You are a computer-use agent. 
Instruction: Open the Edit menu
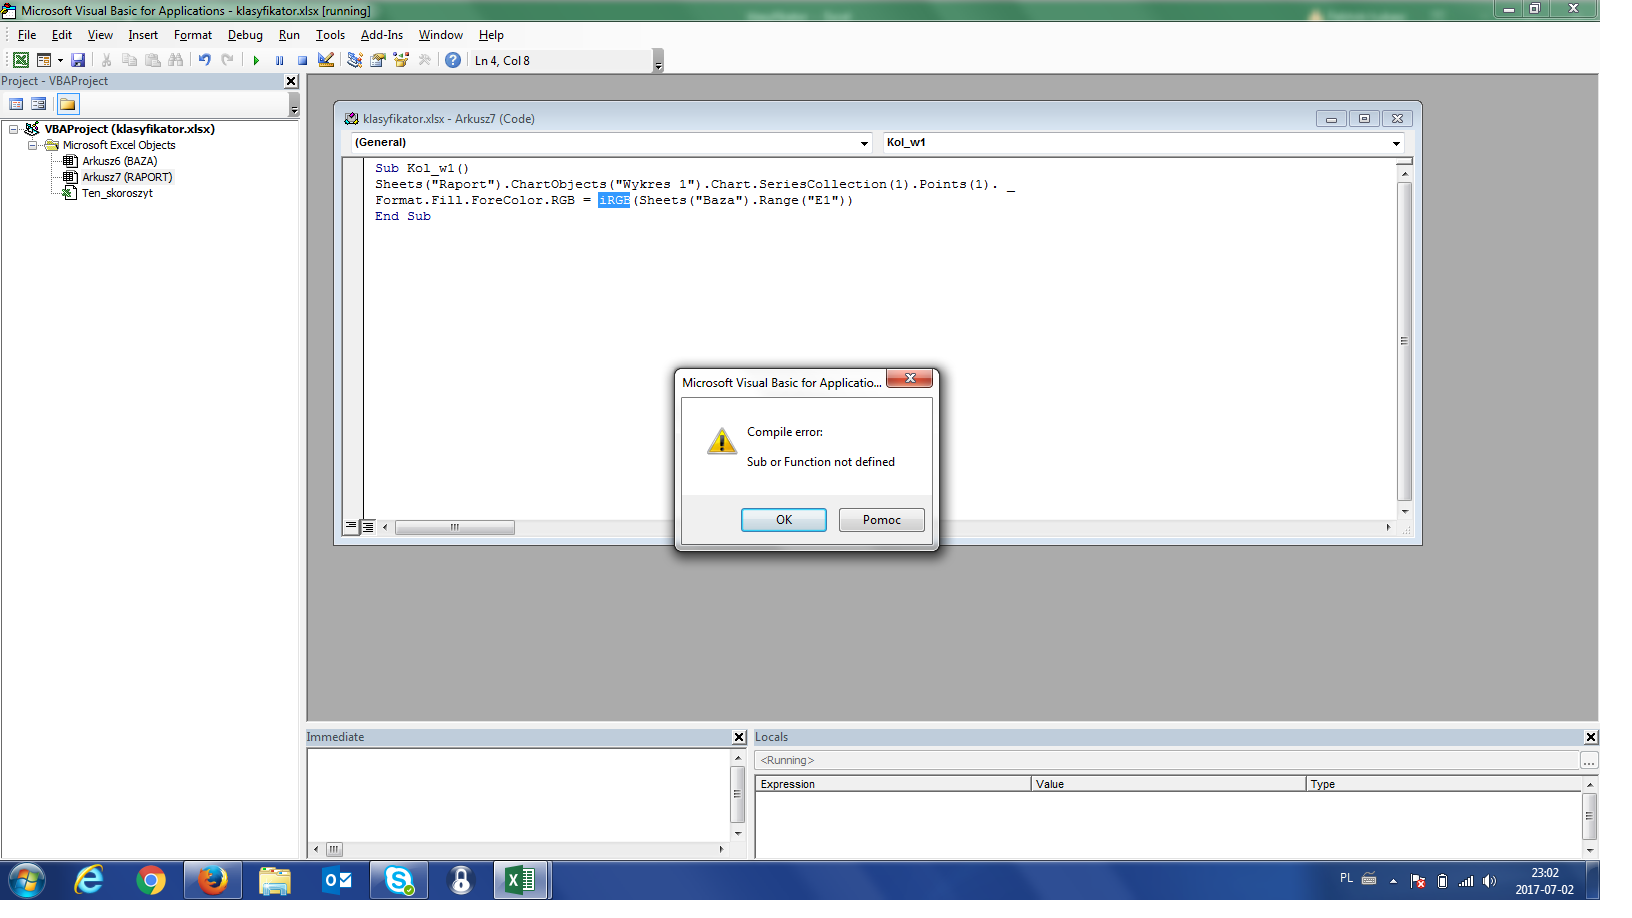click(62, 35)
